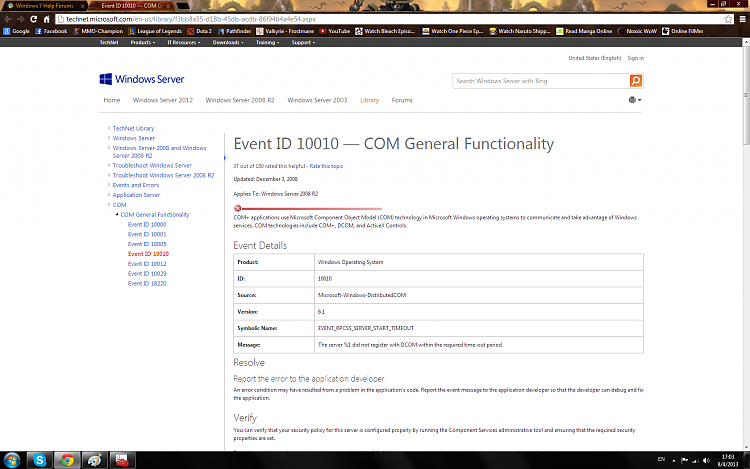Open Watch One Piece bookmark

click(452, 31)
